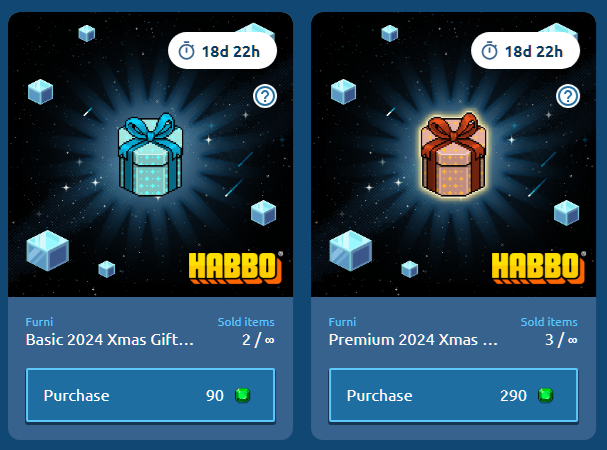Click the 18d 22h timer on Basic card
This screenshot has width=607, height=450.
coord(223,51)
